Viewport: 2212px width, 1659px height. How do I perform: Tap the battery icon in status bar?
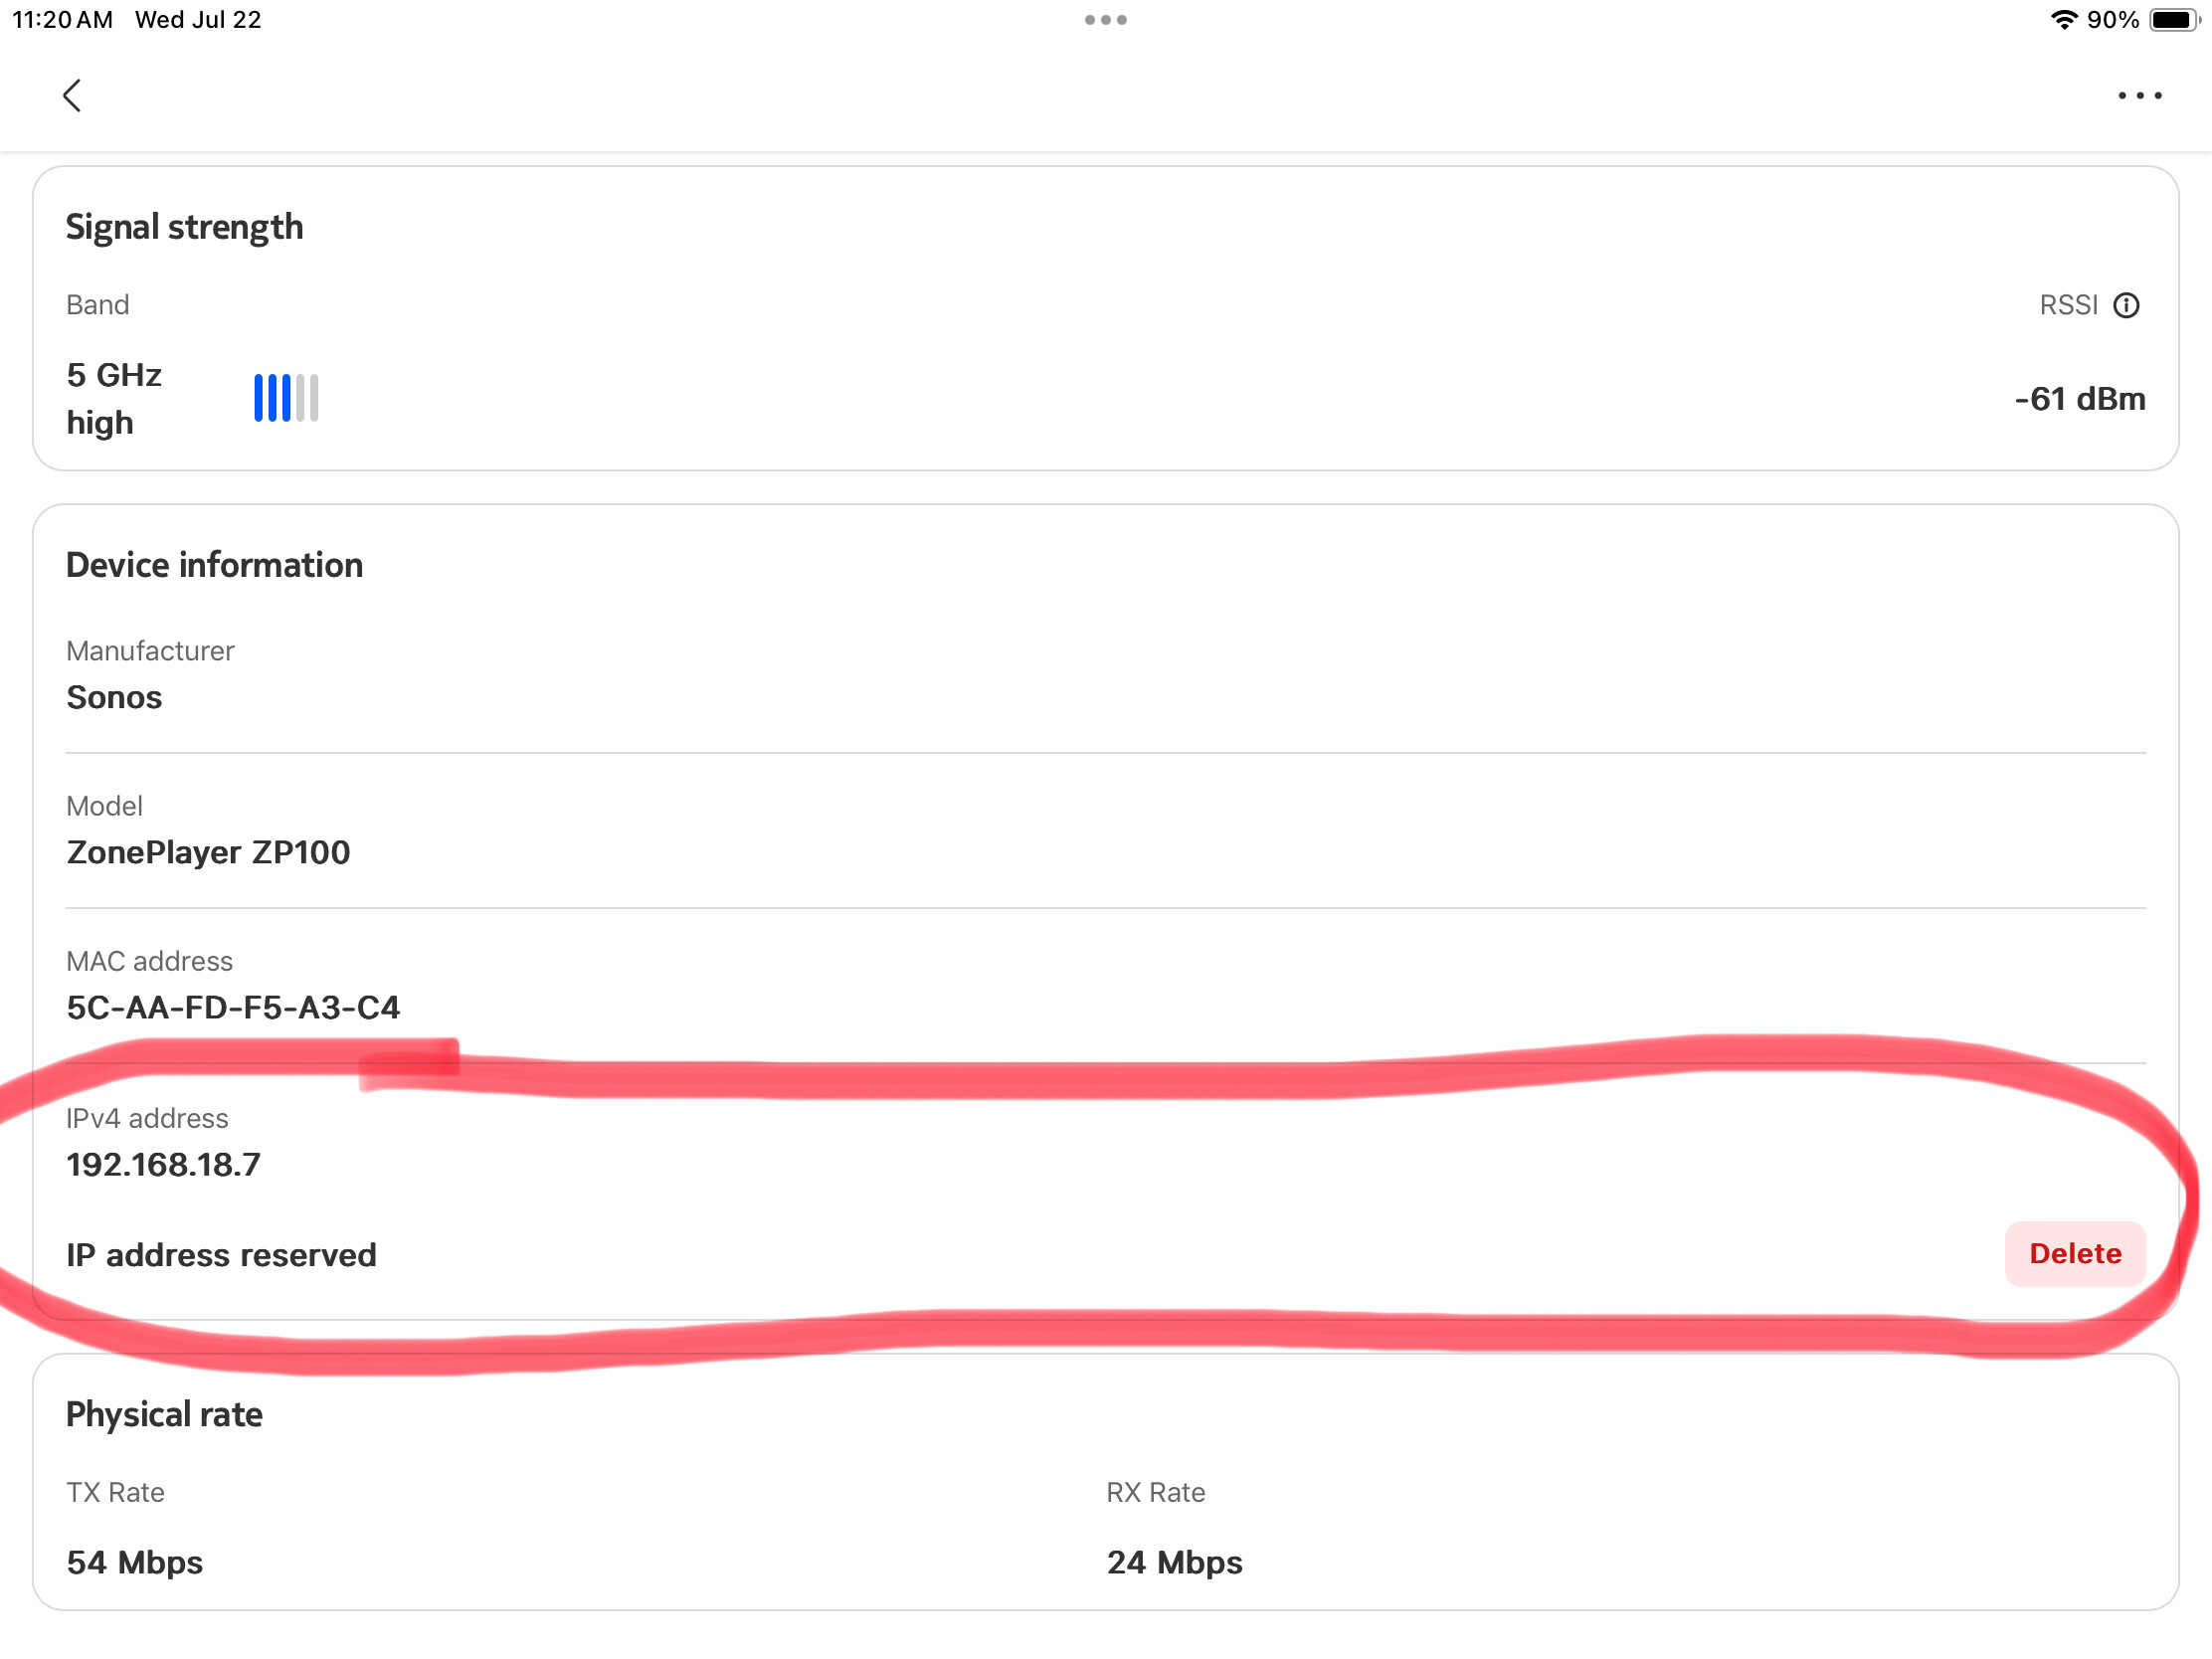(2174, 20)
